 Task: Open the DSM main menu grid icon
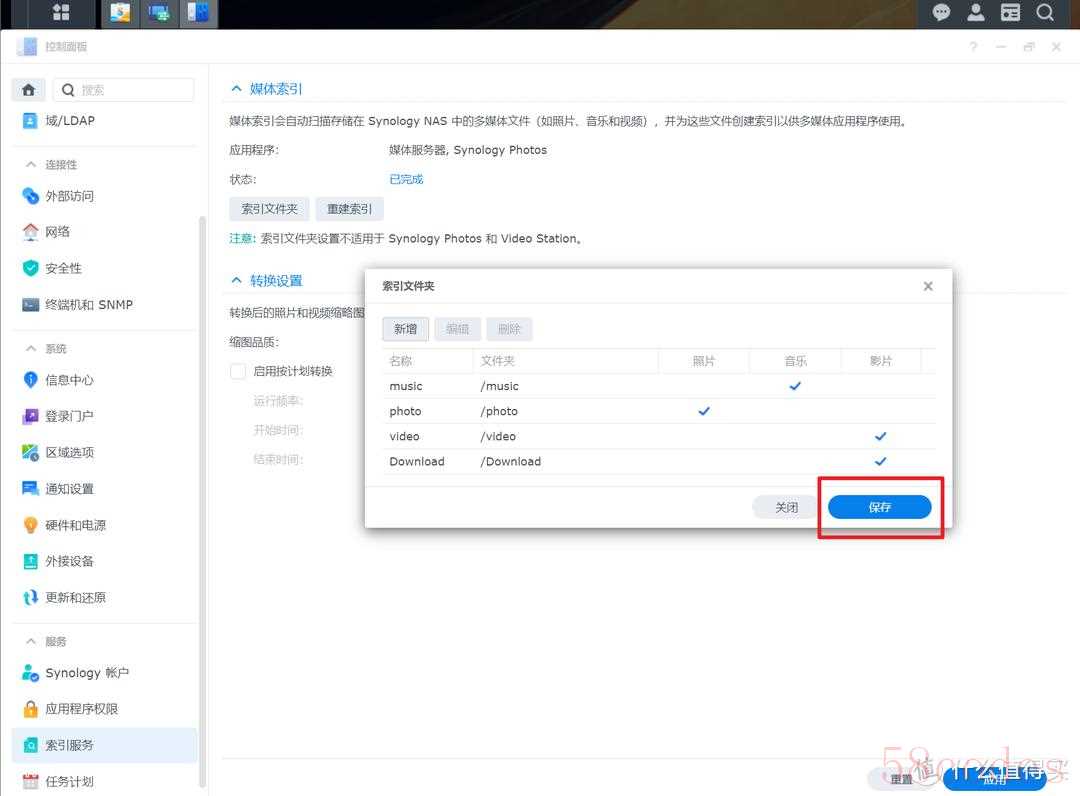pyautogui.click(x=61, y=12)
